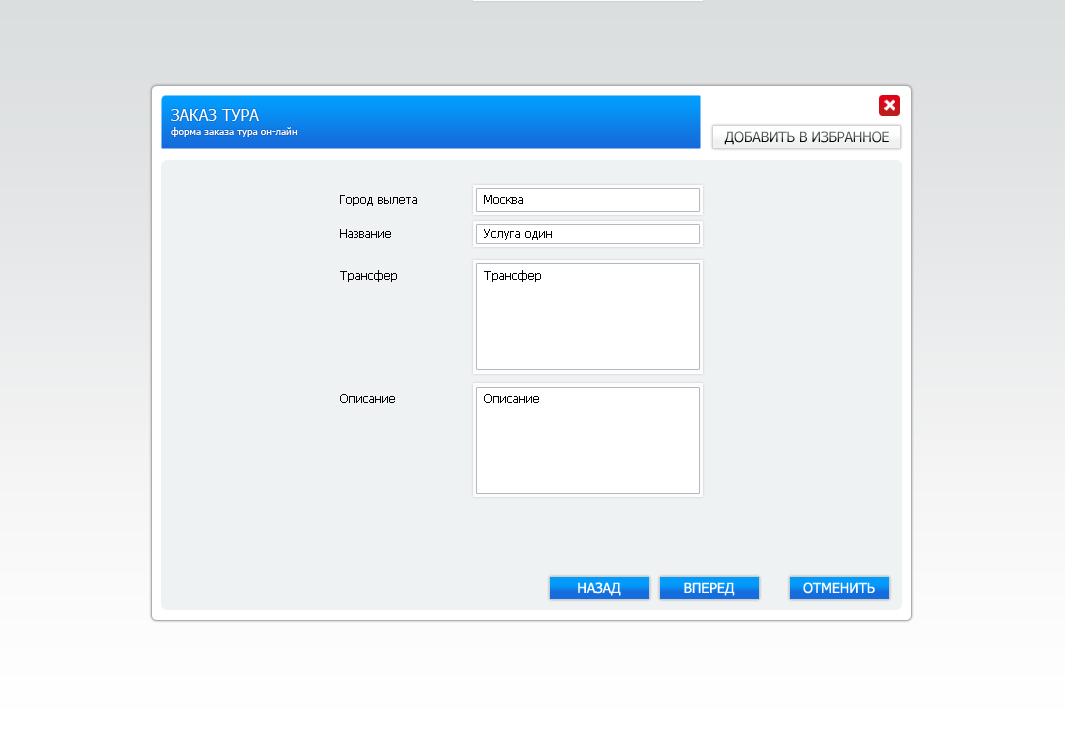Image resolution: width=1065 pixels, height=729 pixels.
Task: Click the ДОБАВИТЬ В ИЗБРАННОЕ button
Action: [x=806, y=137]
